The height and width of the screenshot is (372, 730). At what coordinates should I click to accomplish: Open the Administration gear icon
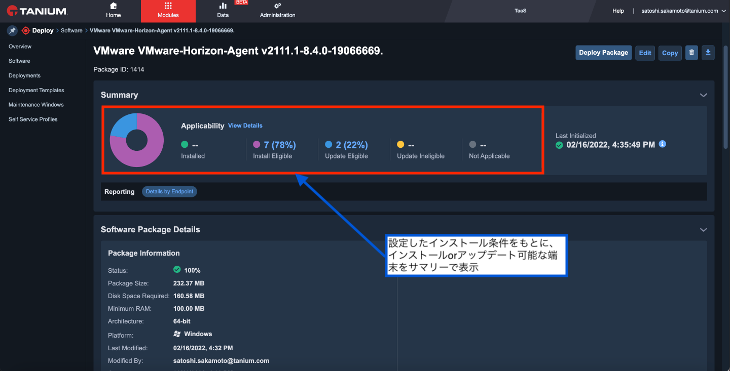277,6
